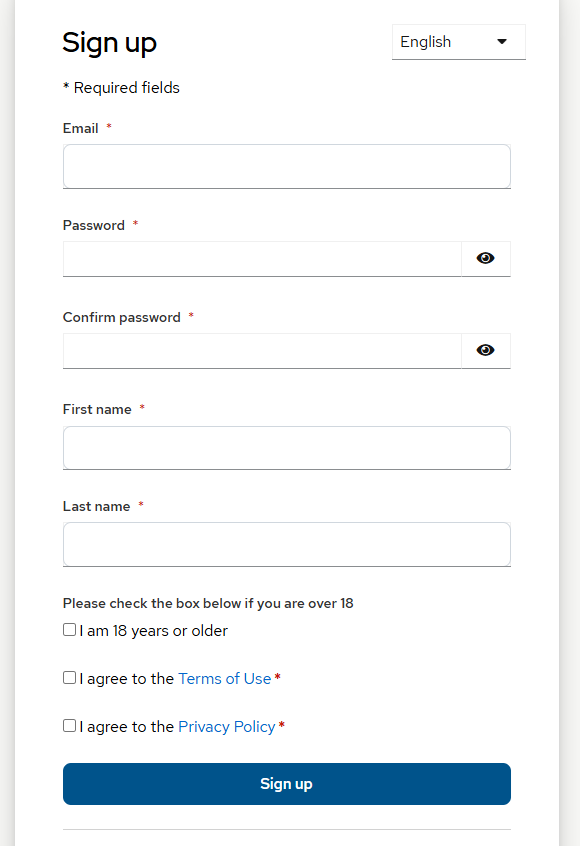Agree to the Privacy Policy checkbox
Viewport: 580px width, 846px height.
point(69,725)
